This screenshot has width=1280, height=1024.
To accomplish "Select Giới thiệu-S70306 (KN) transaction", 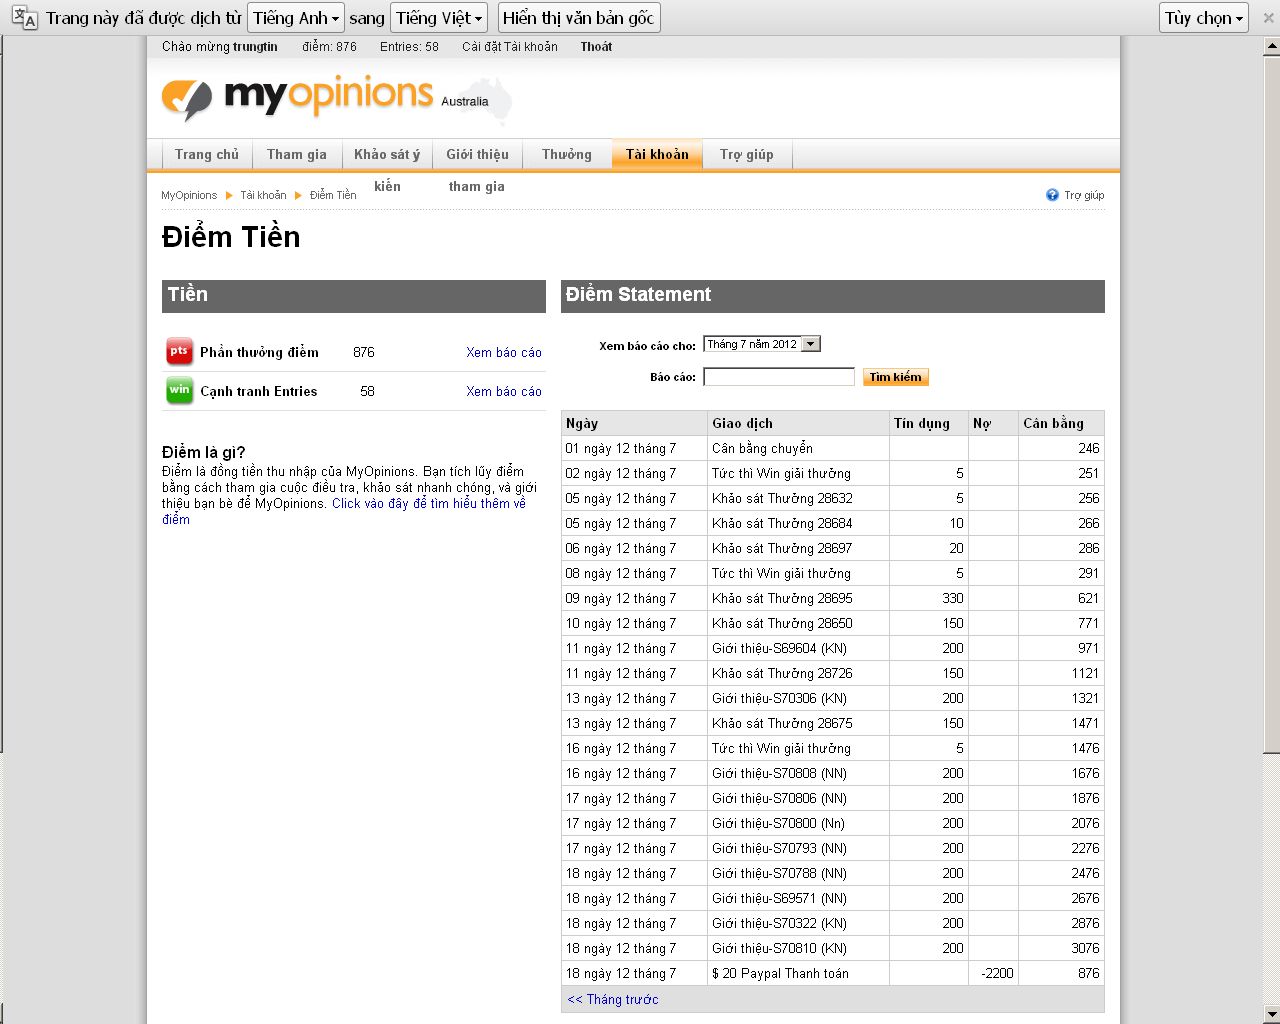I will (833, 698).
